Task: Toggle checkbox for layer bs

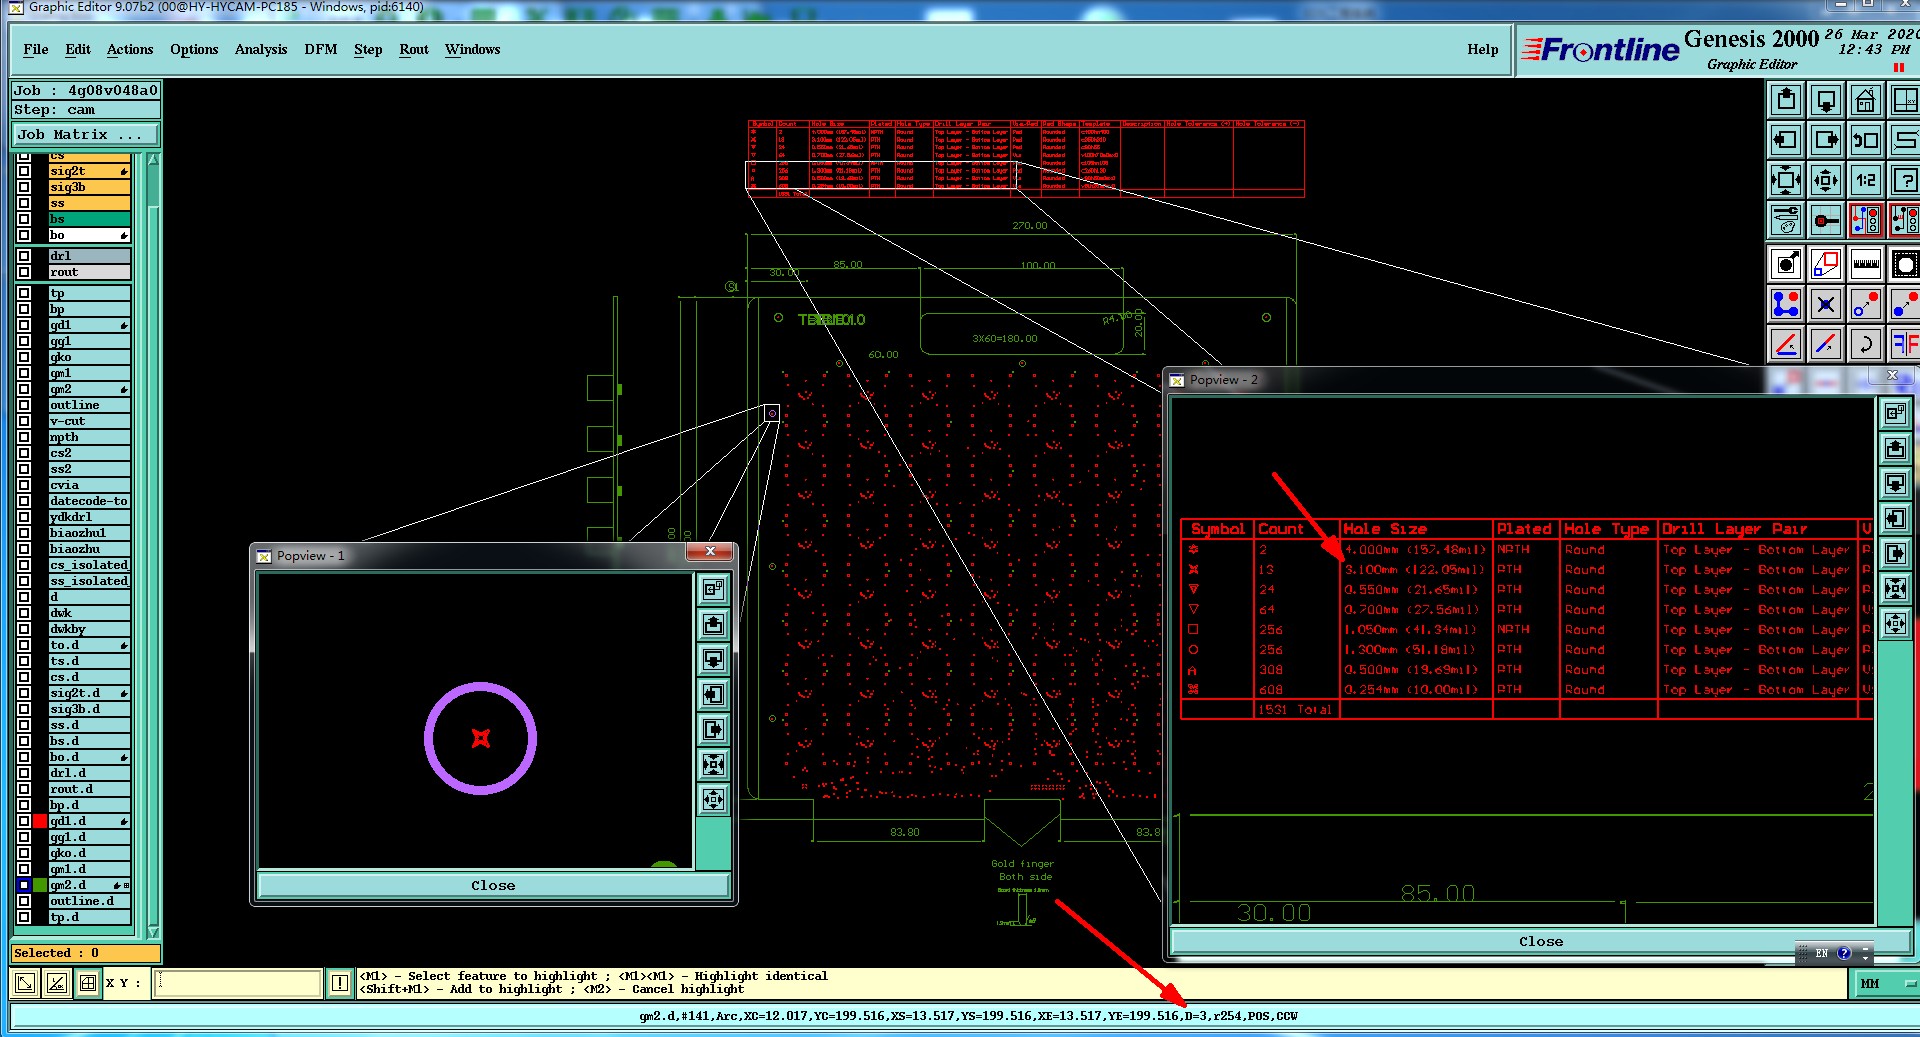Action: 24,219
